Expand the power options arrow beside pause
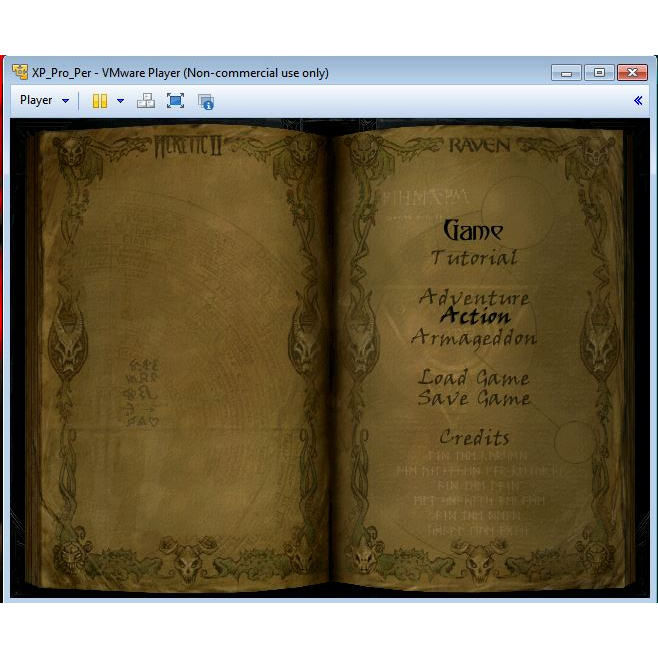The width and height of the screenshot is (658, 658). [120, 101]
